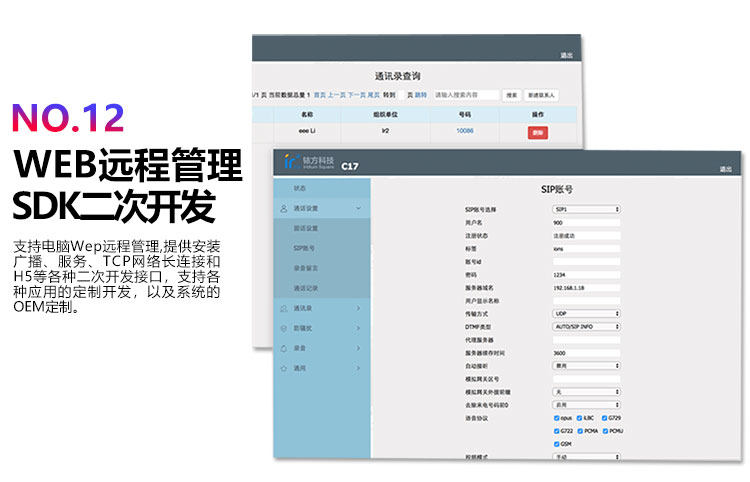Click the 下一页 pagination link
Viewport: 750px width, 482px height.
pos(357,95)
